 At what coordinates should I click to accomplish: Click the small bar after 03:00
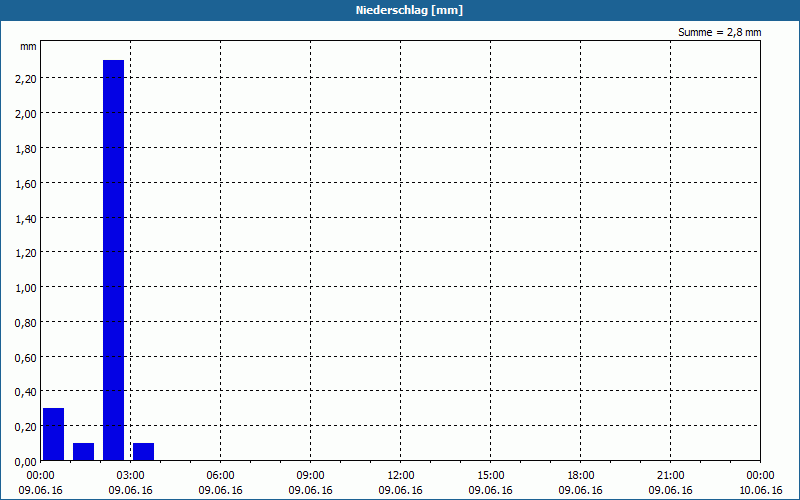[143, 452]
